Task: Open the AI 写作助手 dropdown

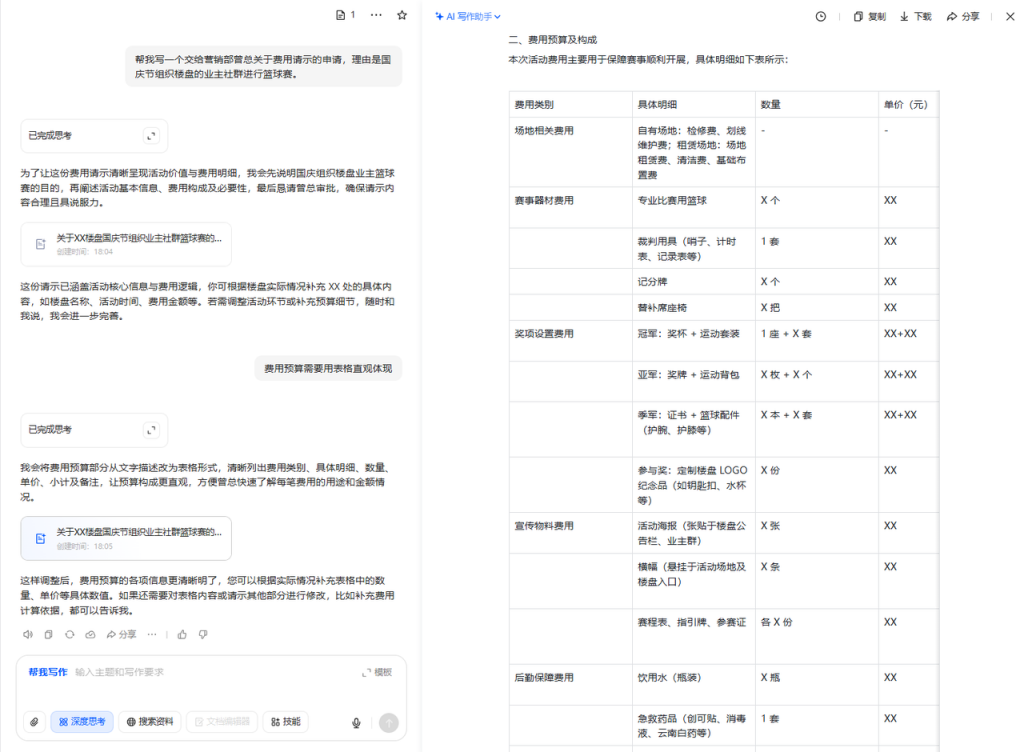Action: [x=468, y=17]
